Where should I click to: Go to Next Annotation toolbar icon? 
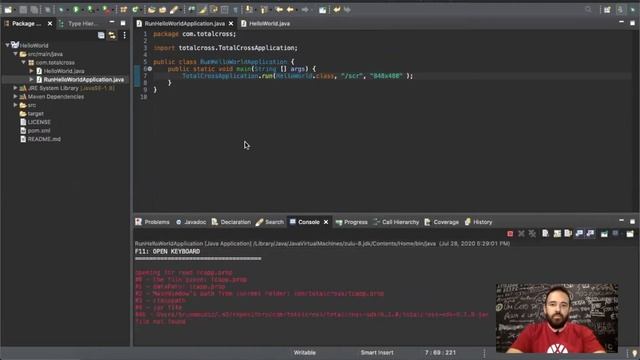click(249, 9)
